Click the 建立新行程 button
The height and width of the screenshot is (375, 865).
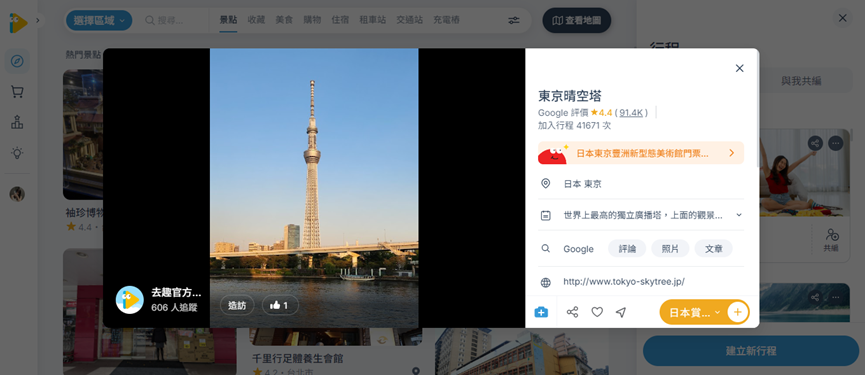coord(751,351)
